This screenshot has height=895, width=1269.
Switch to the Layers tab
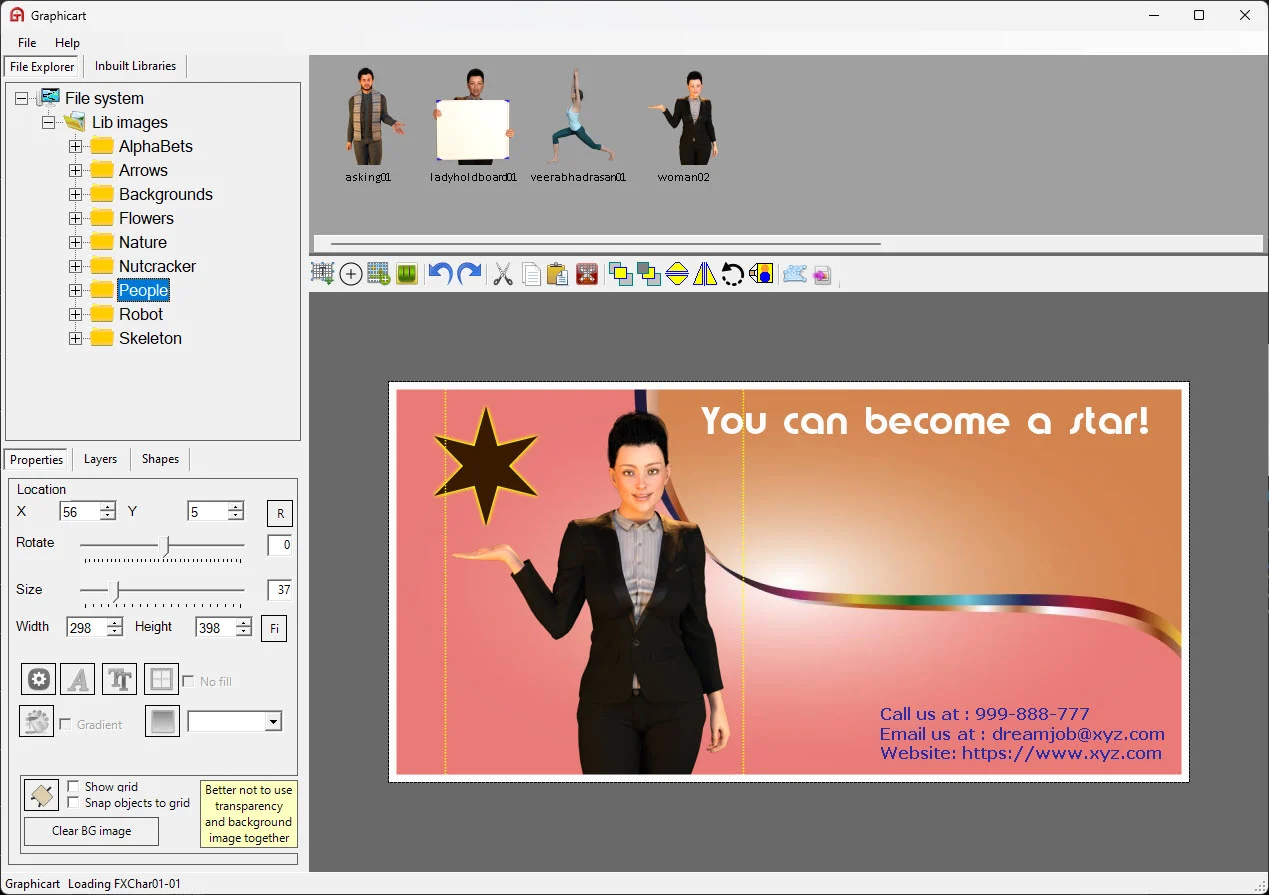100,459
